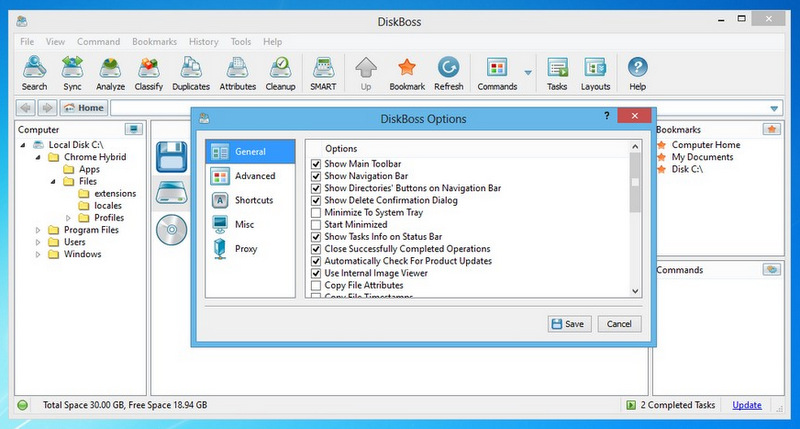The height and width of the screenshot is (429, 800).
Task: Collapse the Local Disk C:\ tree node
Action: click(x=22, y=145)
